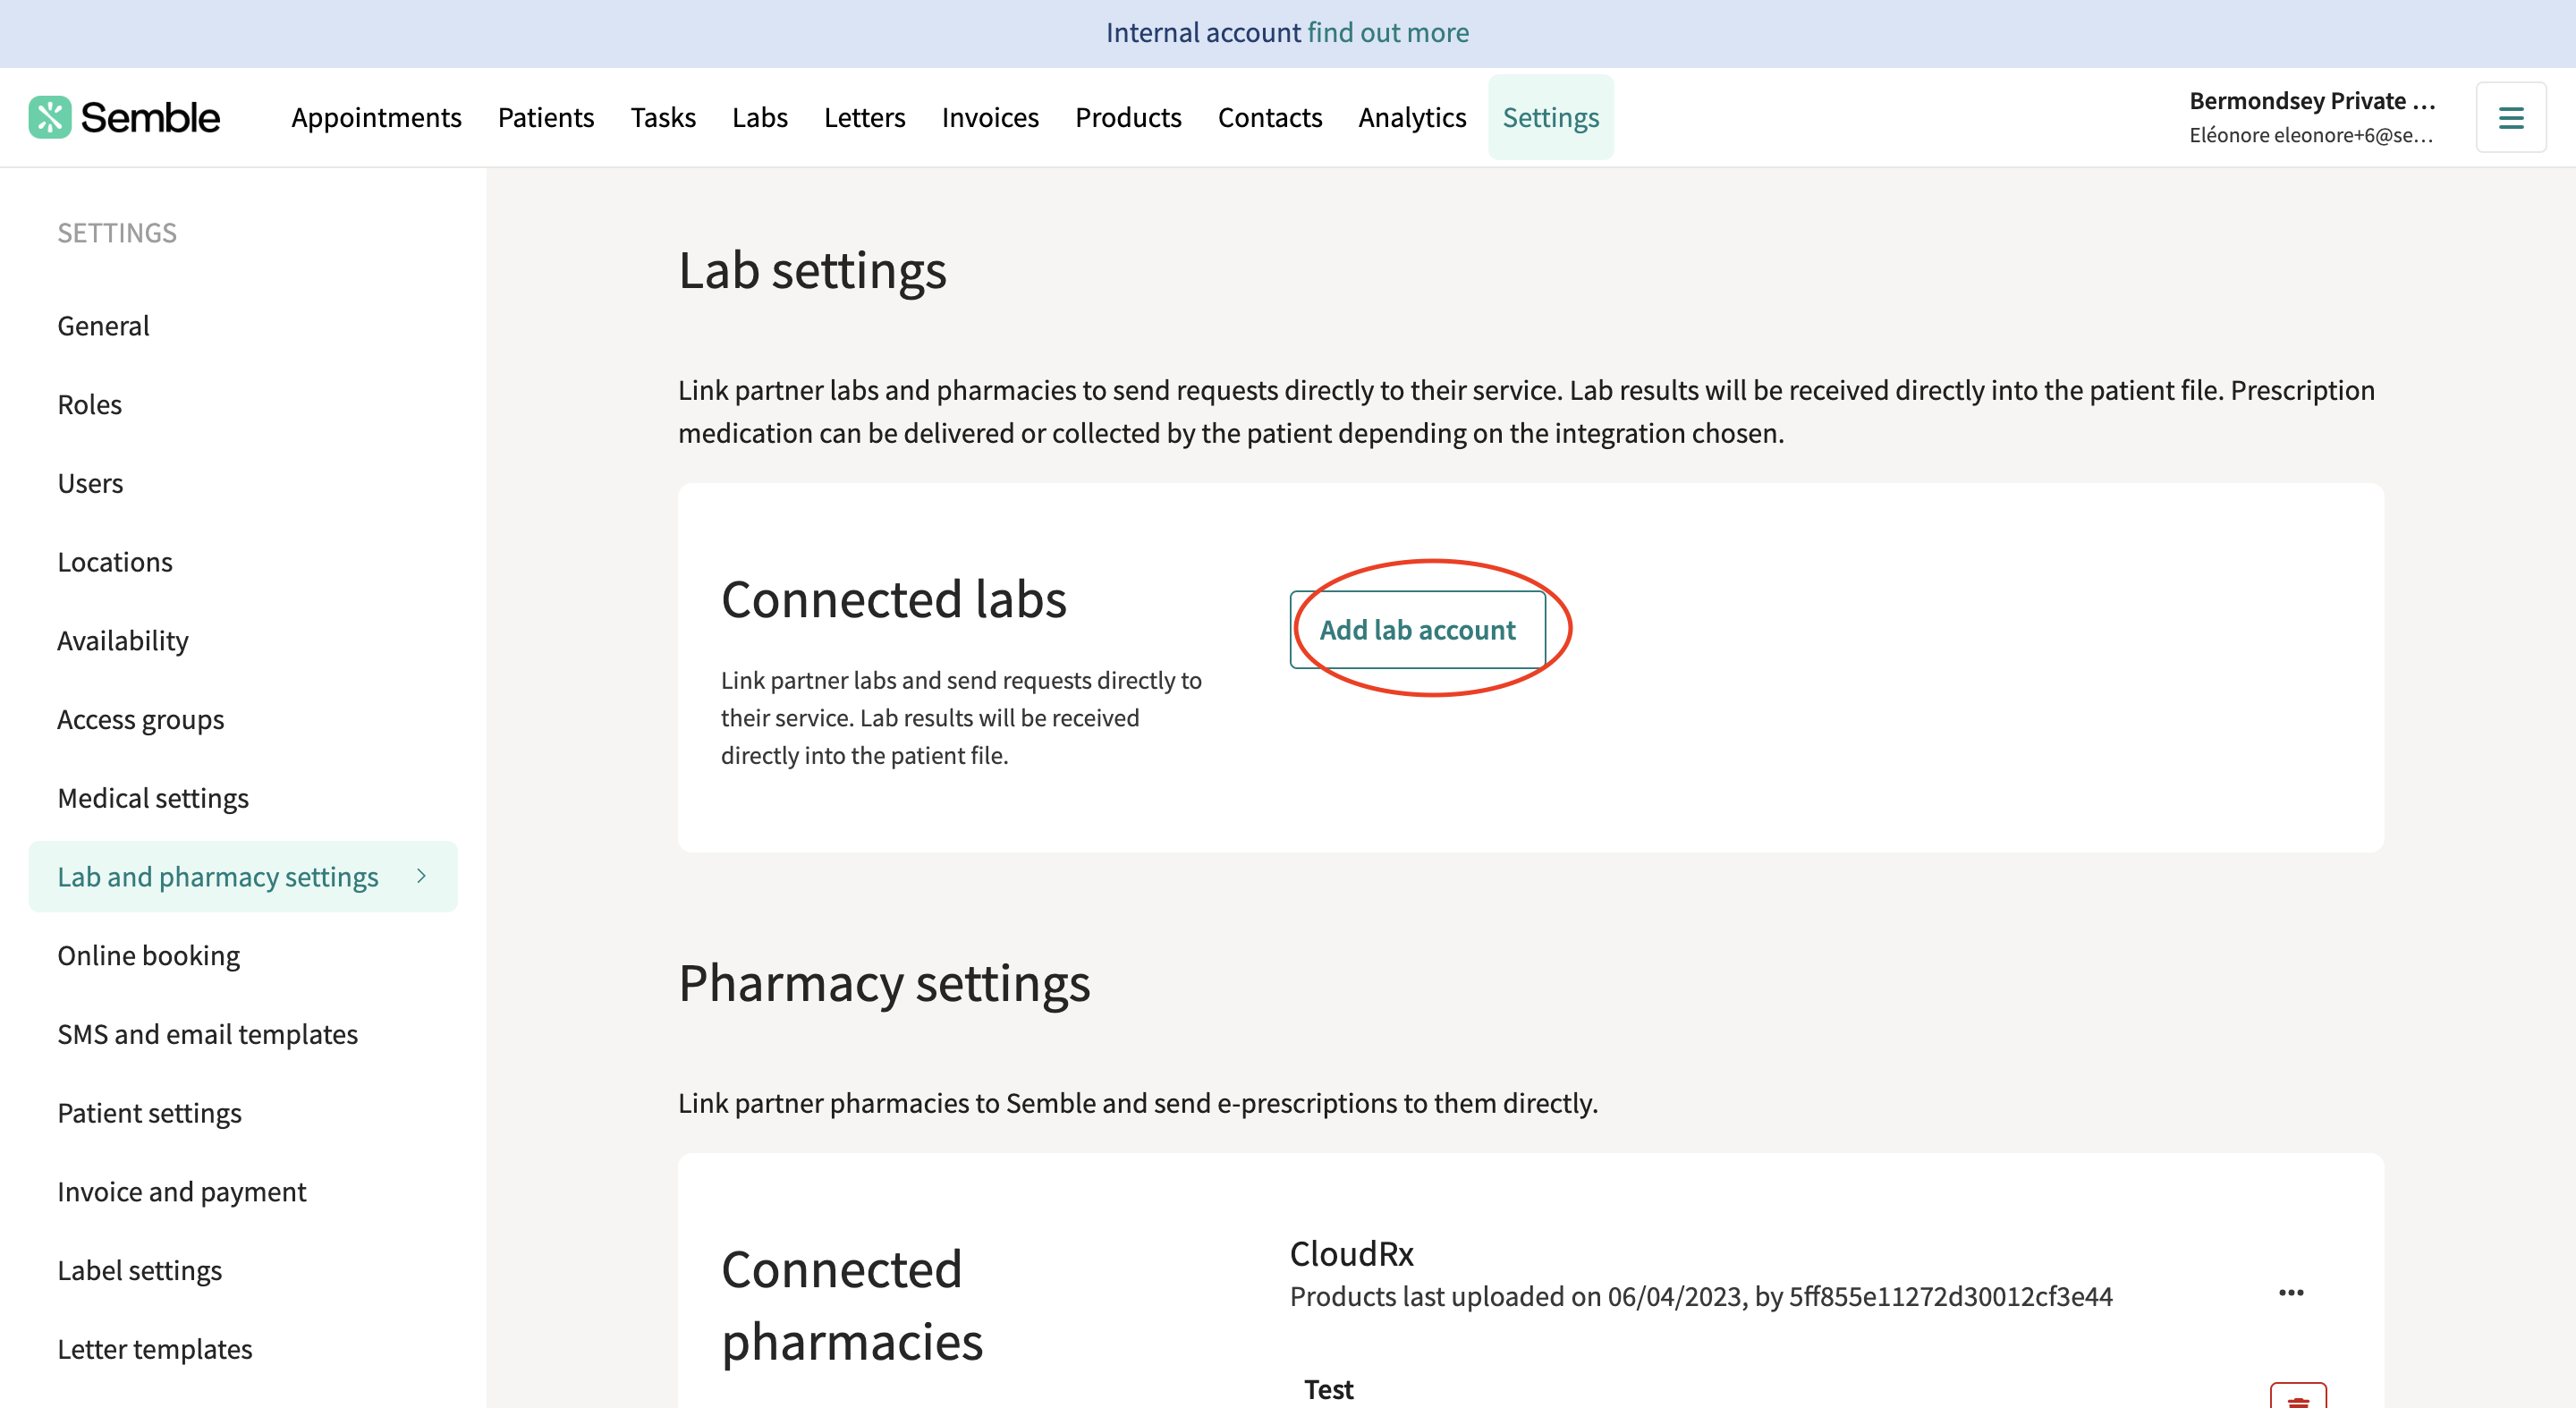Open SMS and email templates
2576x1408 pixels.
pos(207,1033)
